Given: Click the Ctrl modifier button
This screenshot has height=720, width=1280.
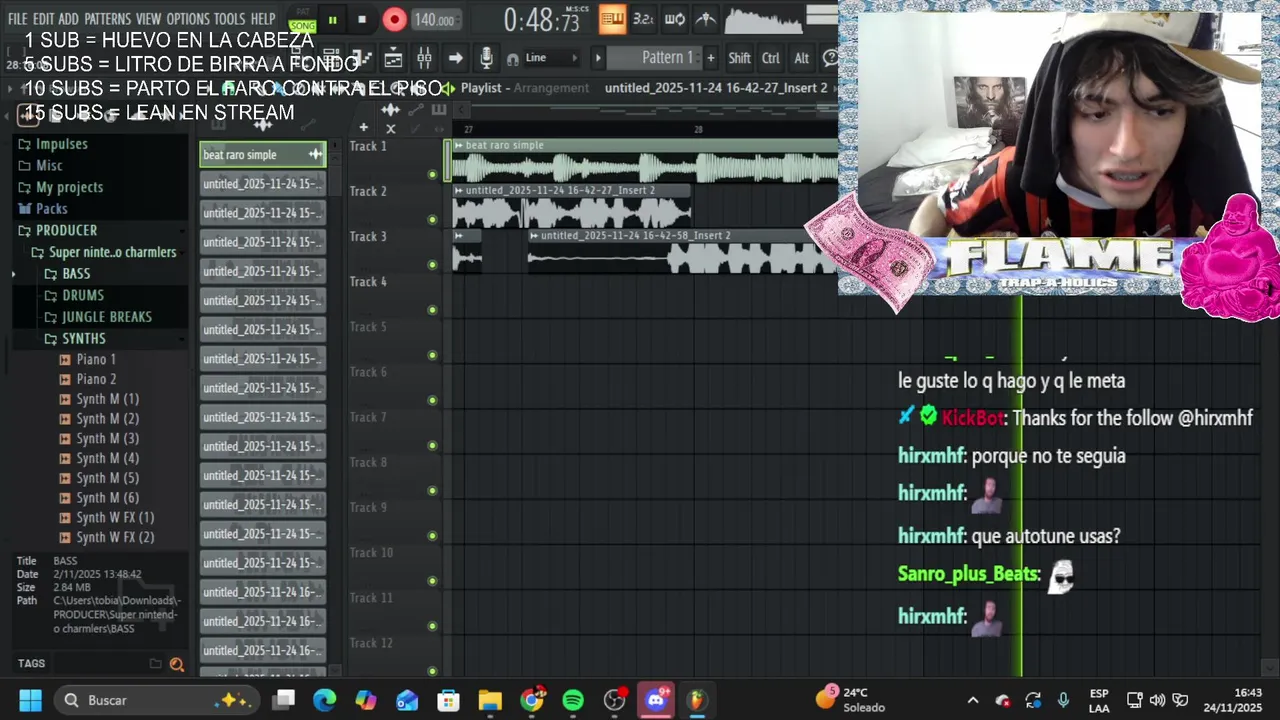Looking at the screenshot, I should pos(770,58).
